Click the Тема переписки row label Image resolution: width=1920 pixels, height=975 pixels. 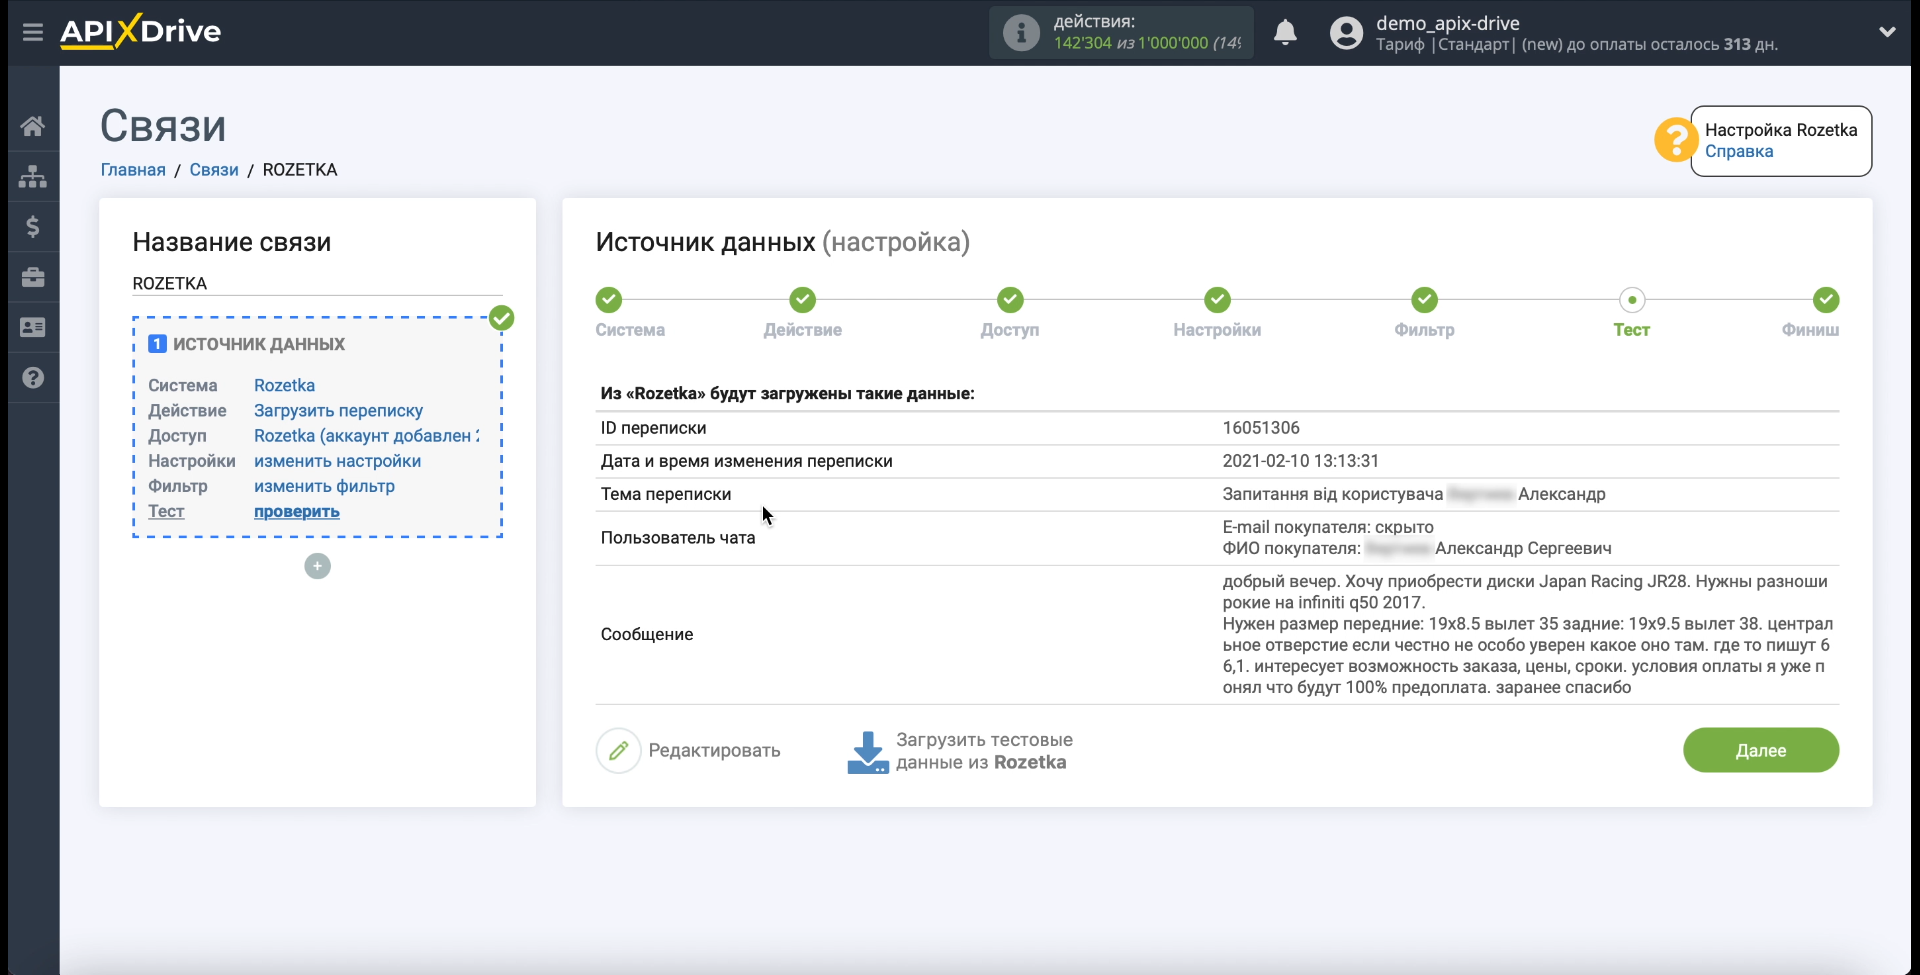[x=666, y=494]
